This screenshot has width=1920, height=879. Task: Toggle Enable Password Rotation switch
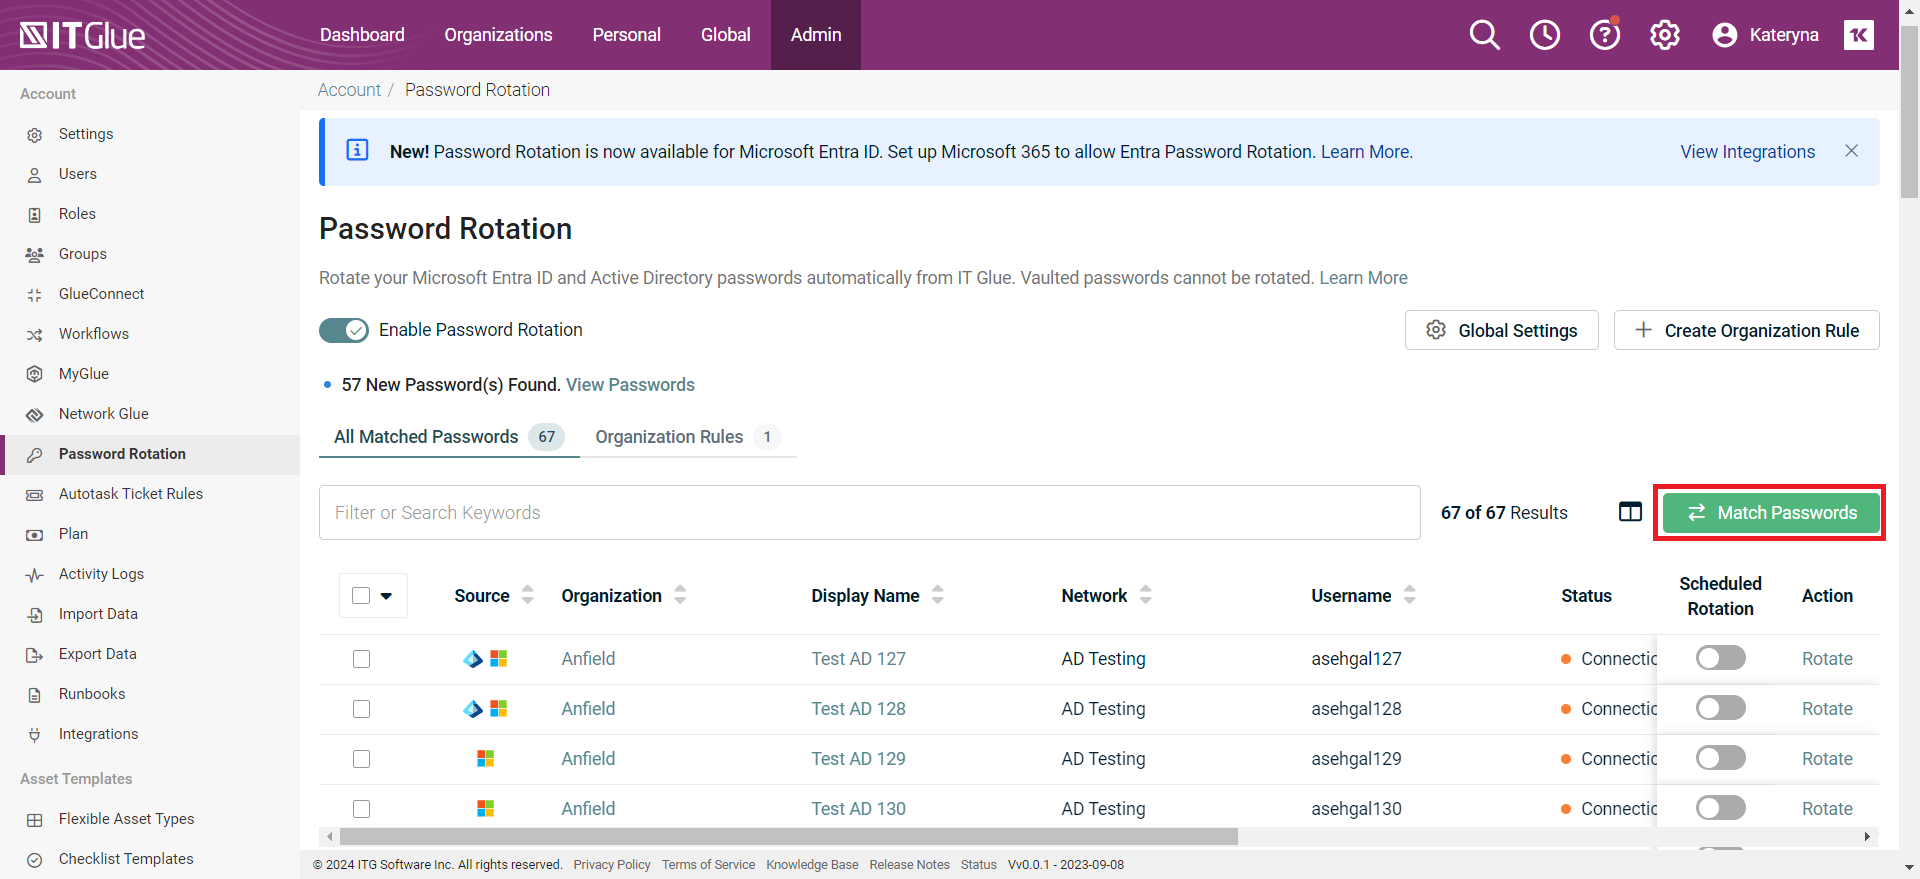tap(344, 330)
